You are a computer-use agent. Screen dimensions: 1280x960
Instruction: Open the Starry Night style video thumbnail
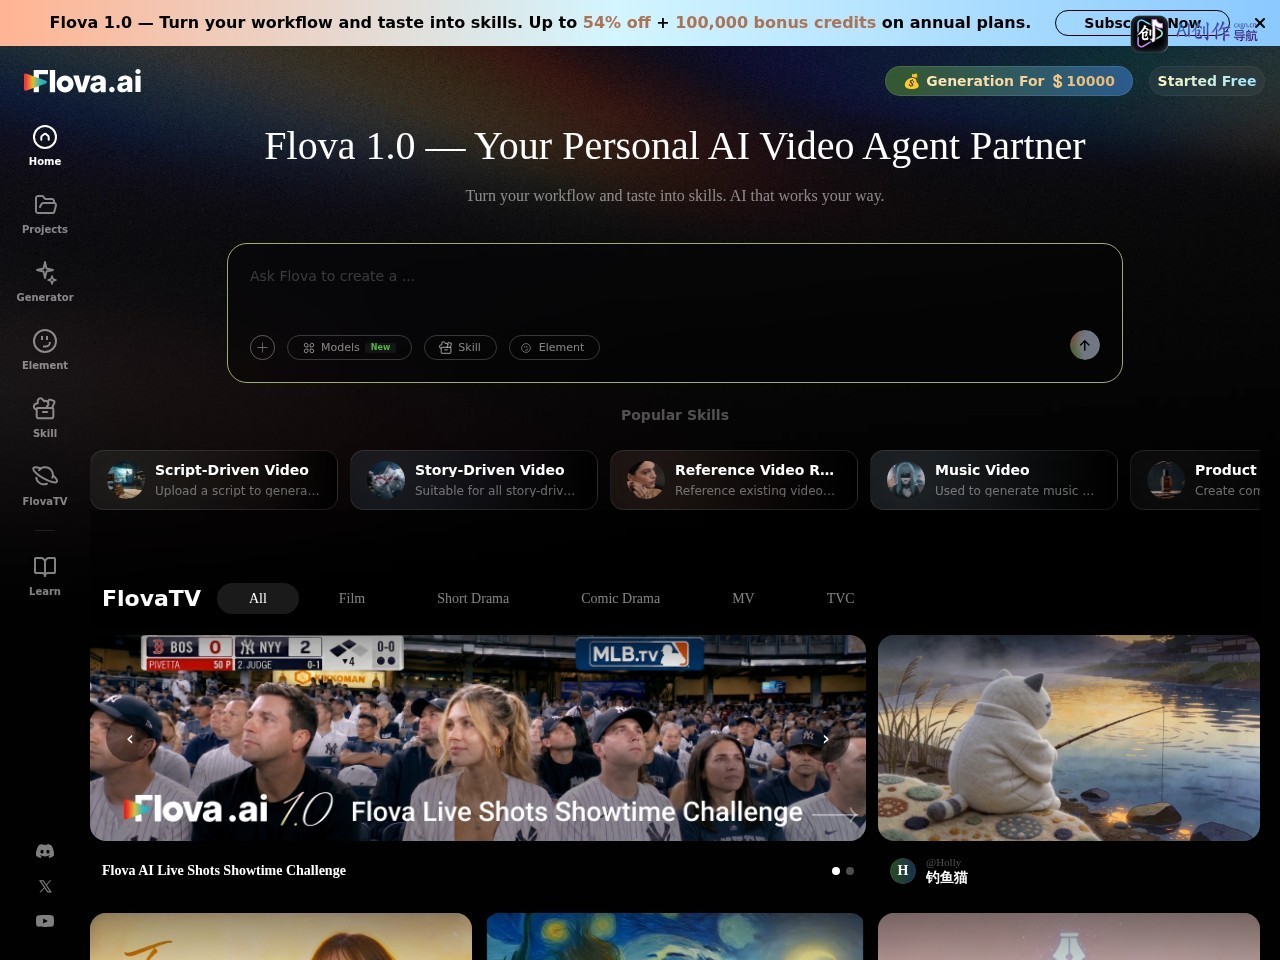point(675,936)
